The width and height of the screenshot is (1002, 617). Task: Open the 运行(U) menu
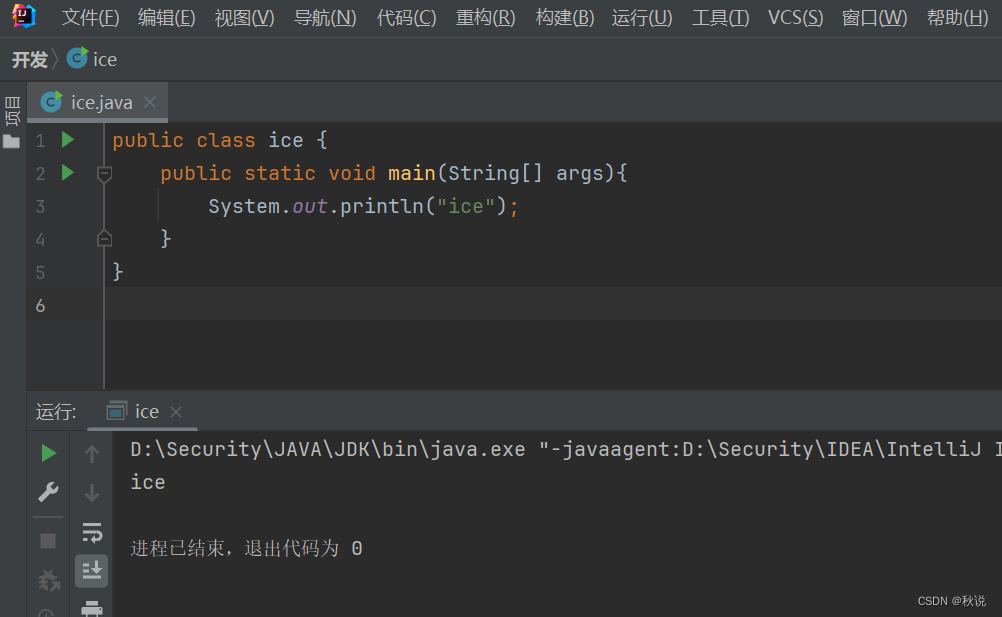point(642,18)
